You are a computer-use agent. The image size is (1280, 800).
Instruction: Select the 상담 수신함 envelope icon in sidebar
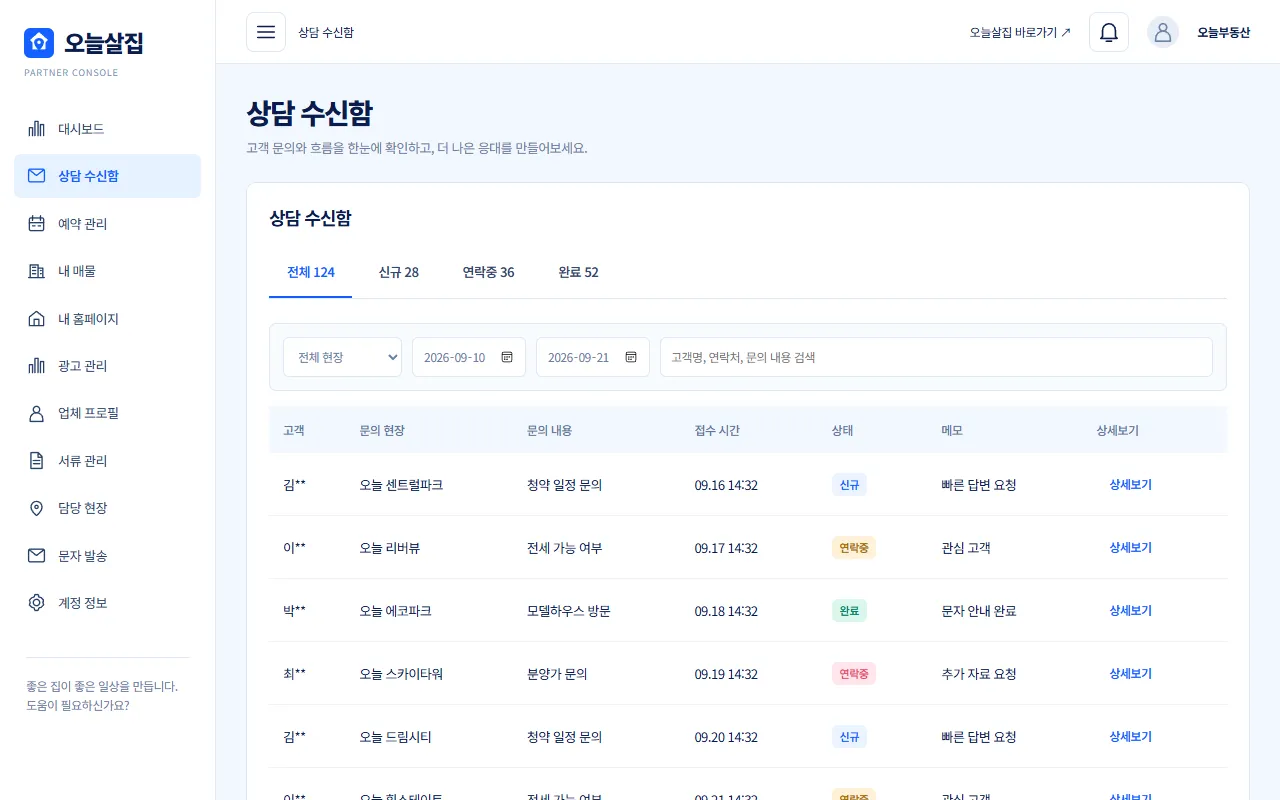(37, 176)
